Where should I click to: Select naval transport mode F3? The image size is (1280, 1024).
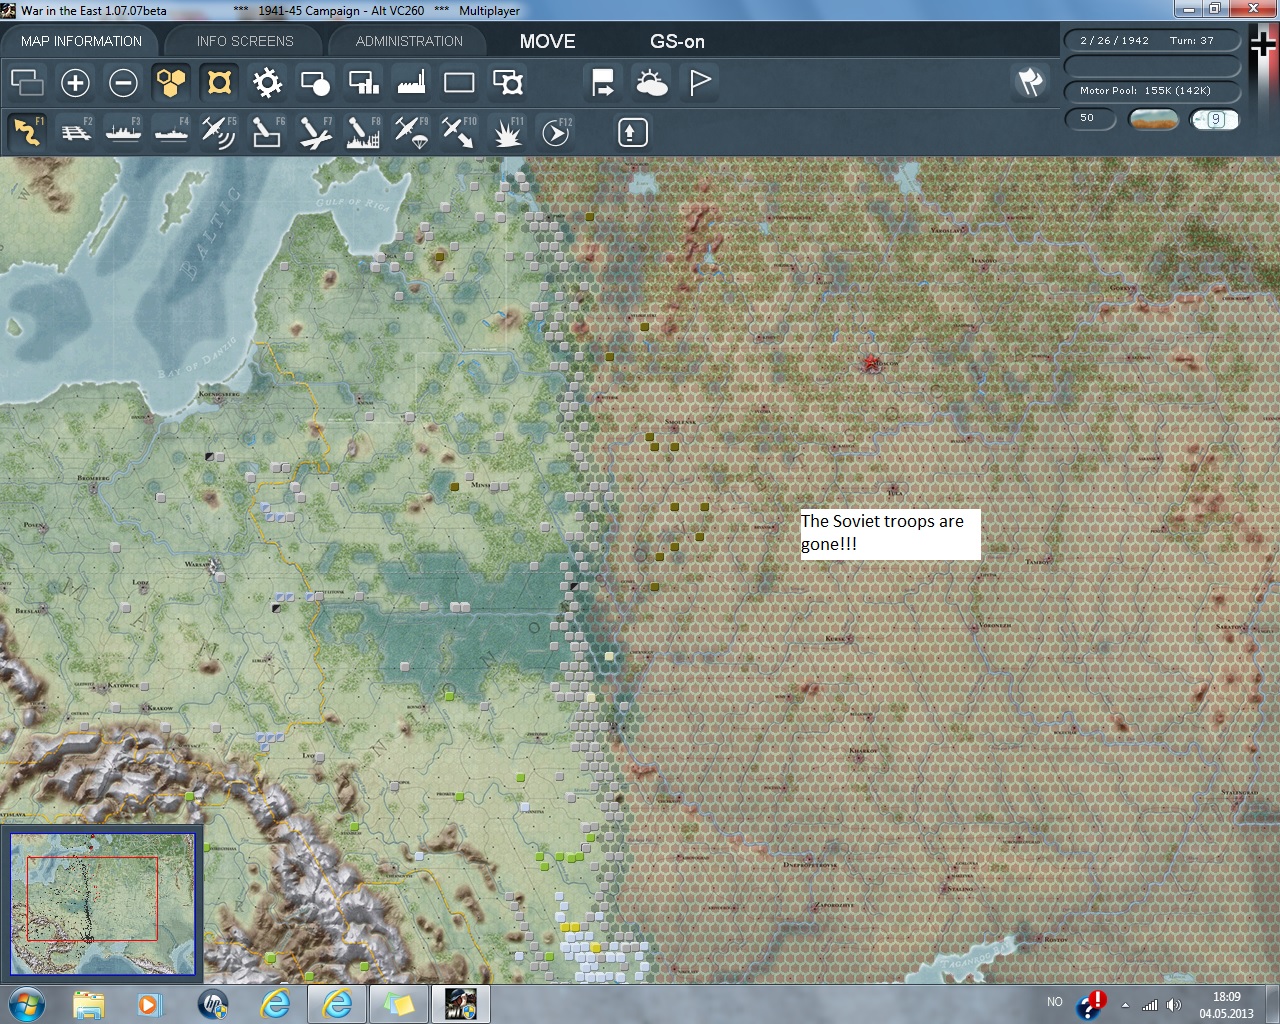click(x=123, y=132)
